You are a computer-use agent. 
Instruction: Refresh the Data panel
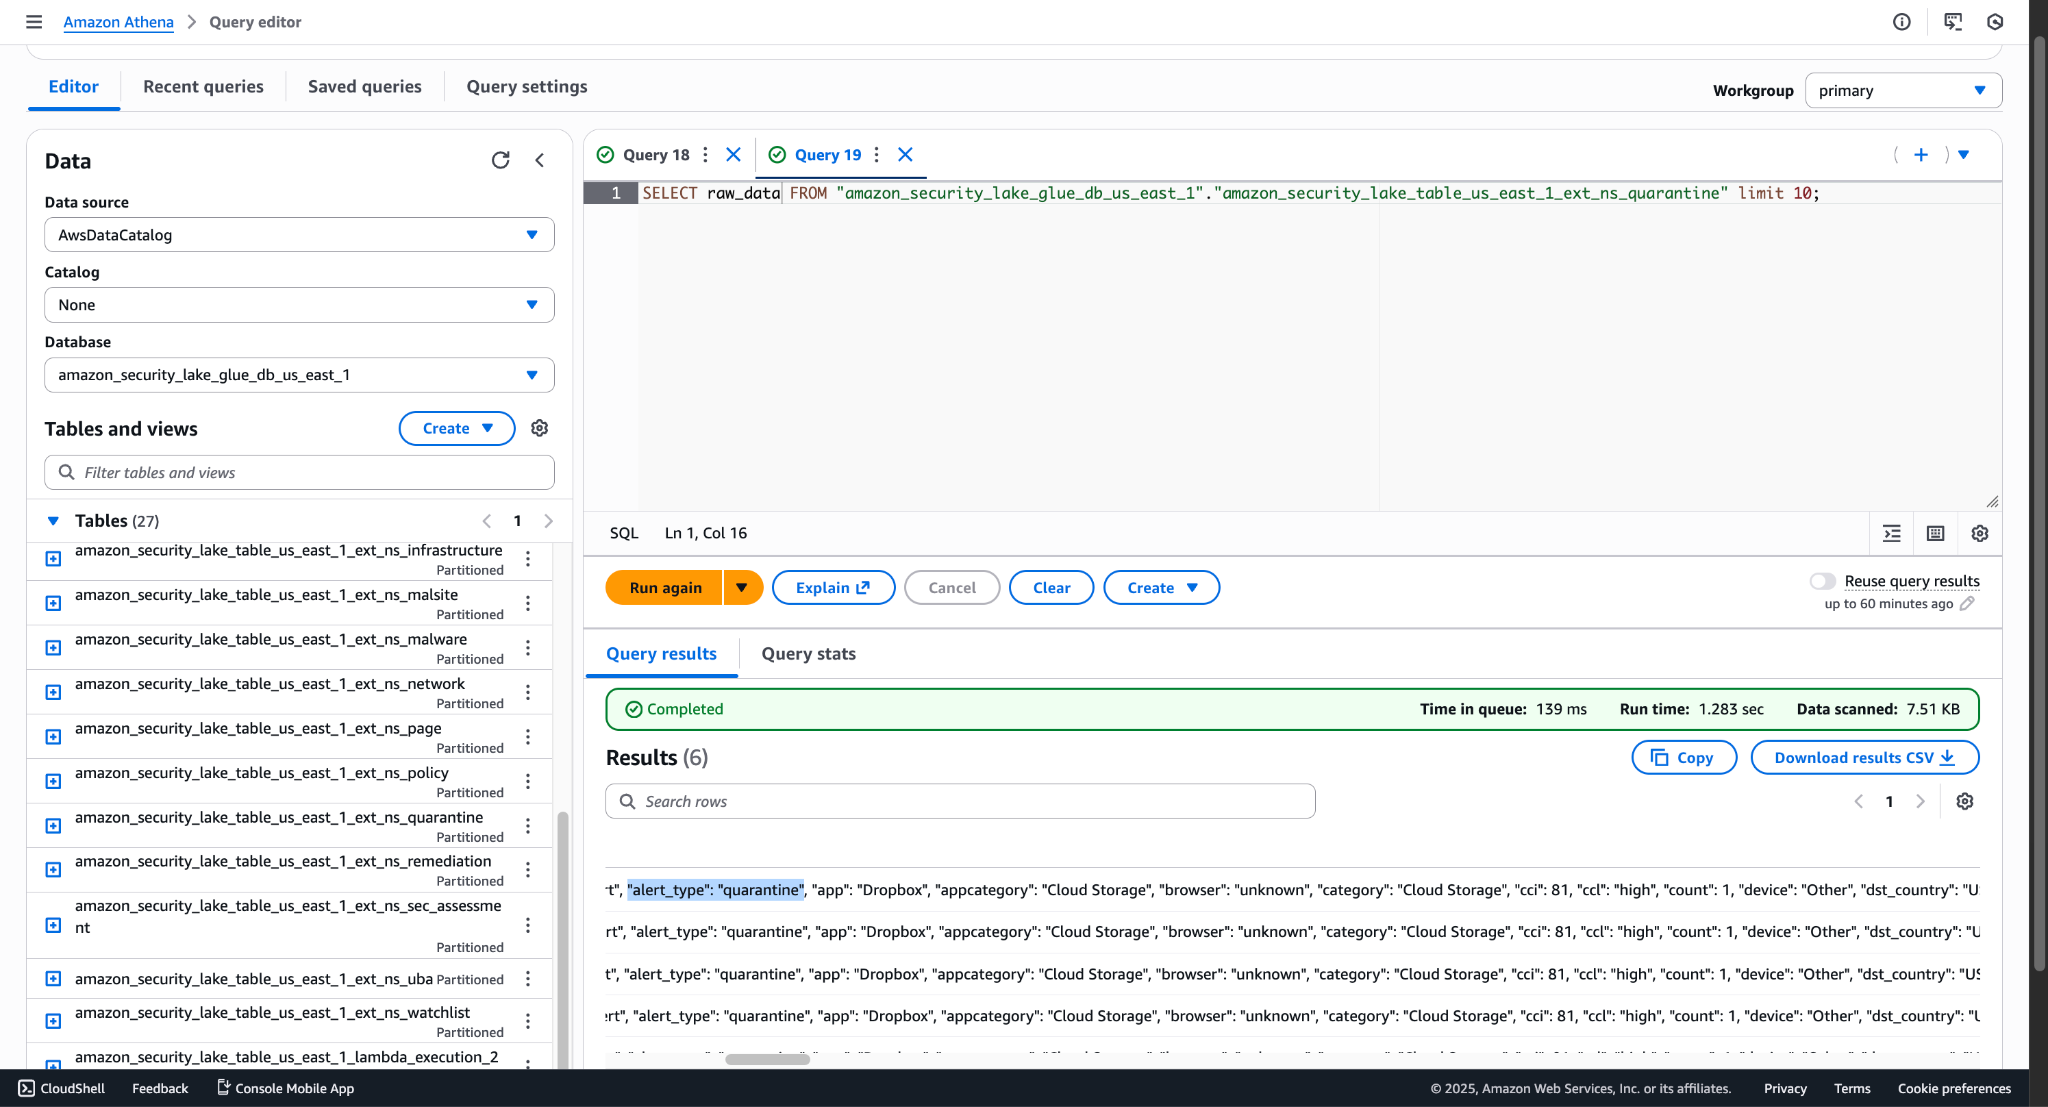pos(501,160)
